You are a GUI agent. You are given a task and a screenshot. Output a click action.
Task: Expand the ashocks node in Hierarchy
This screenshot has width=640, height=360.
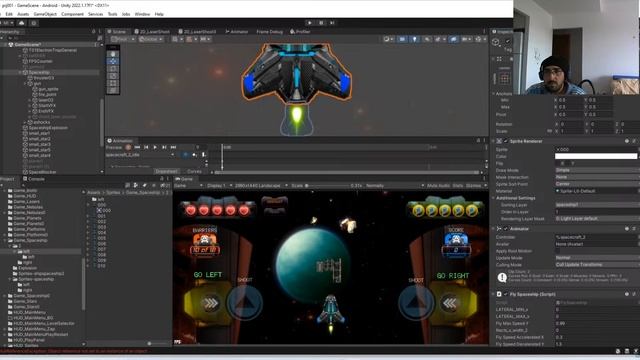click(x=25, y=122)
